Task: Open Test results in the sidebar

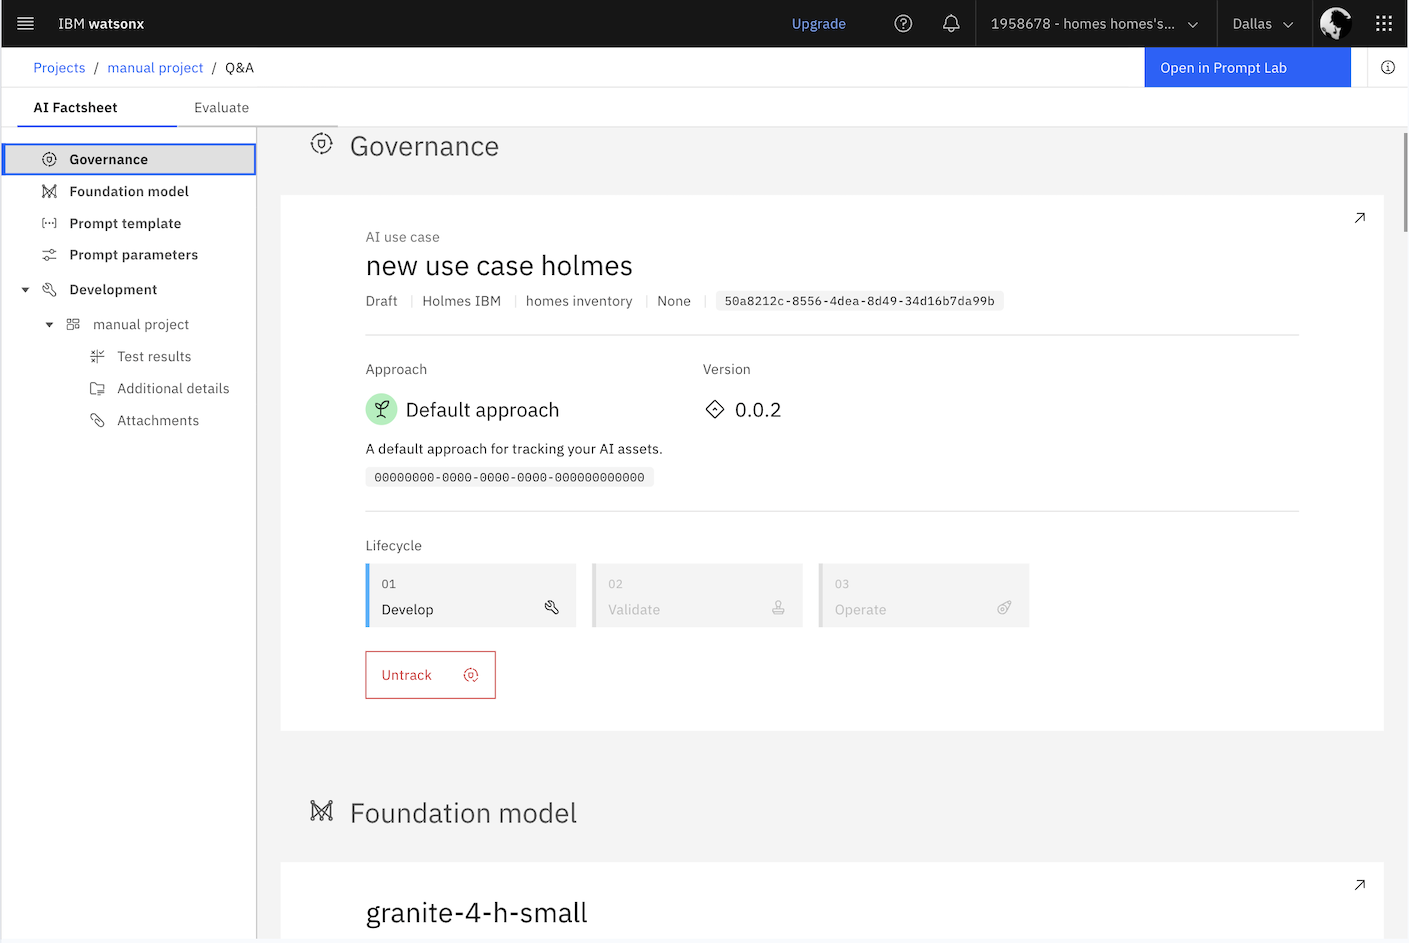Action: point(154,356)
